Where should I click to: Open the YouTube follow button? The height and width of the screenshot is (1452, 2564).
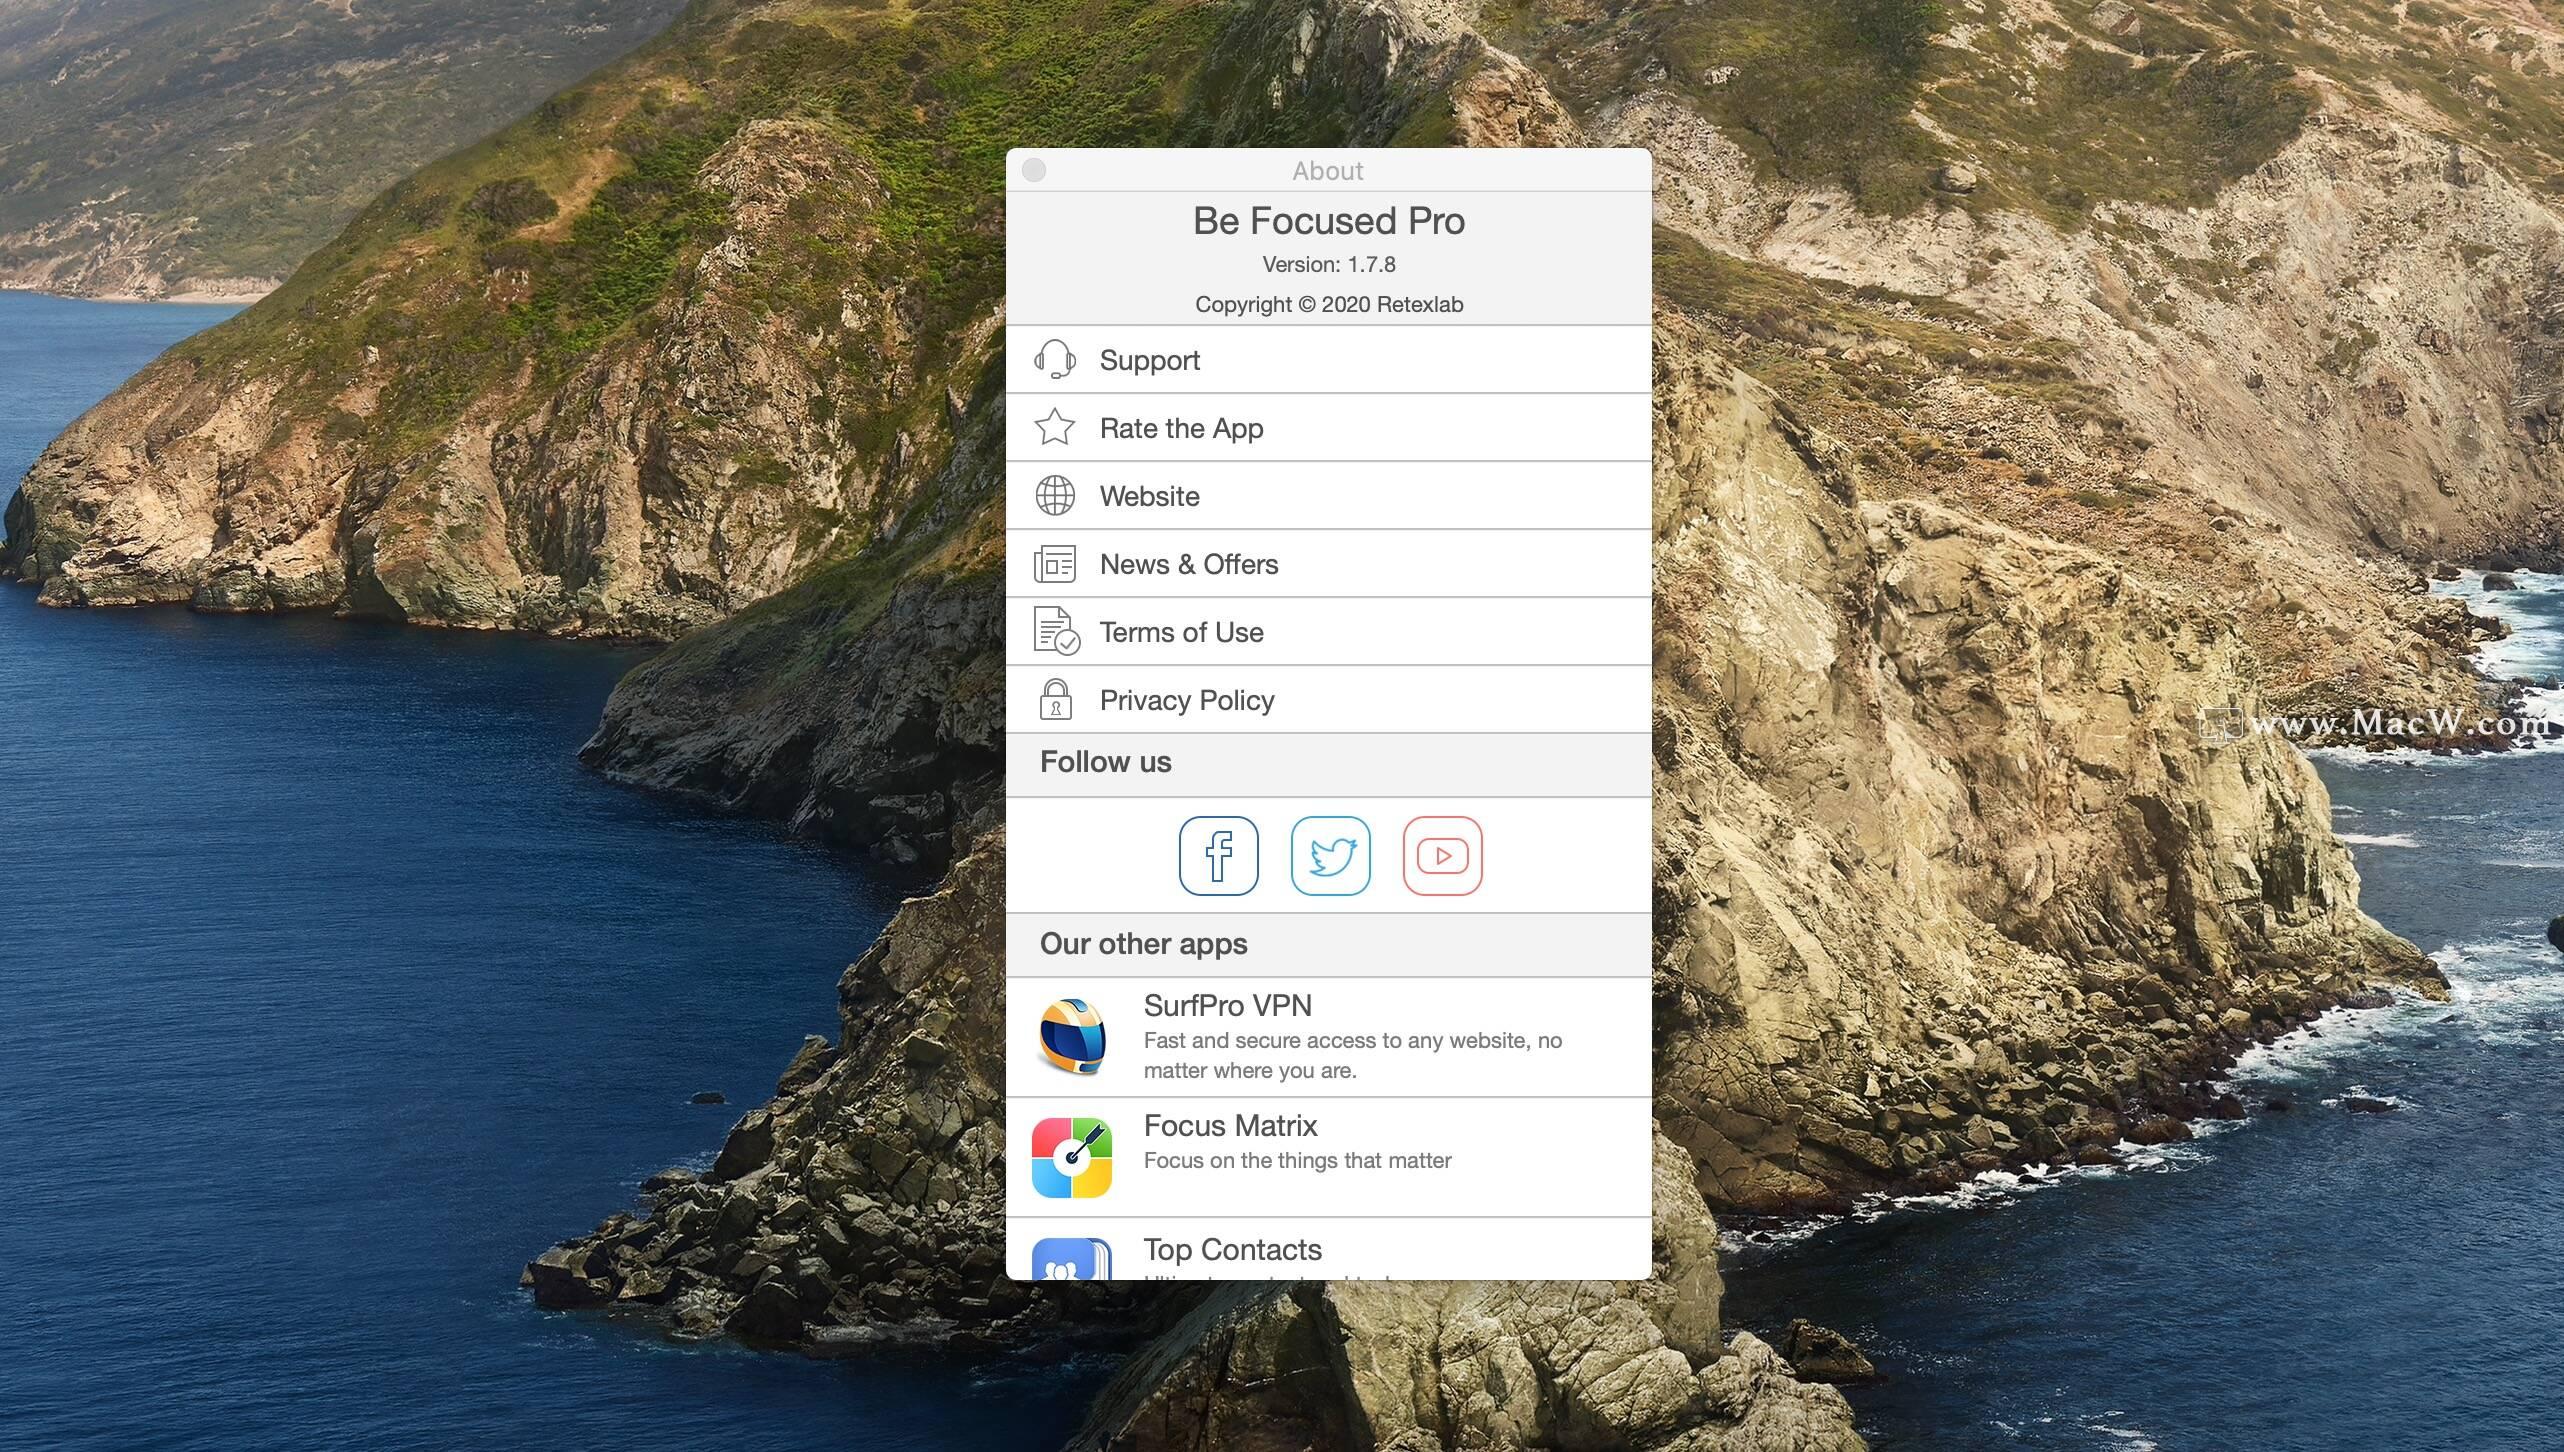tap(1442, 855)
